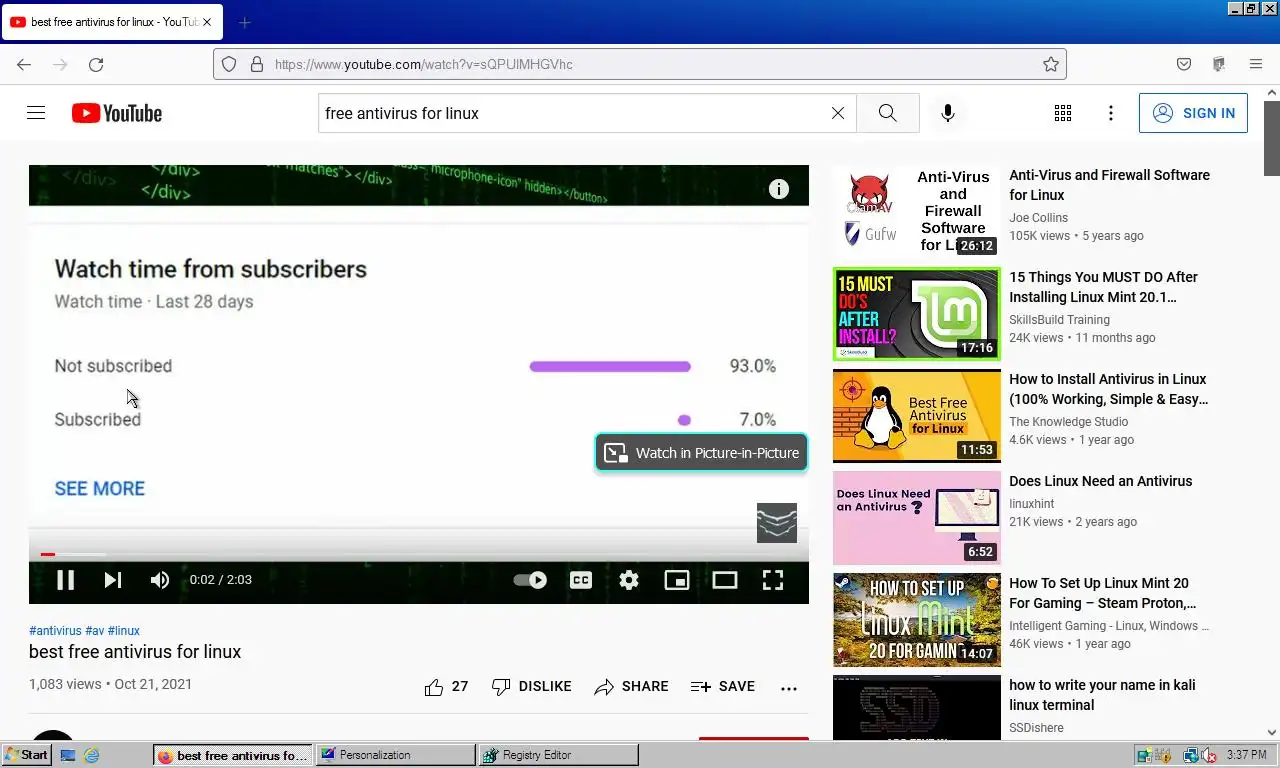Sign in to YouTube
The width and height of the screenshot is (1280, 768).
[1193, 113]
